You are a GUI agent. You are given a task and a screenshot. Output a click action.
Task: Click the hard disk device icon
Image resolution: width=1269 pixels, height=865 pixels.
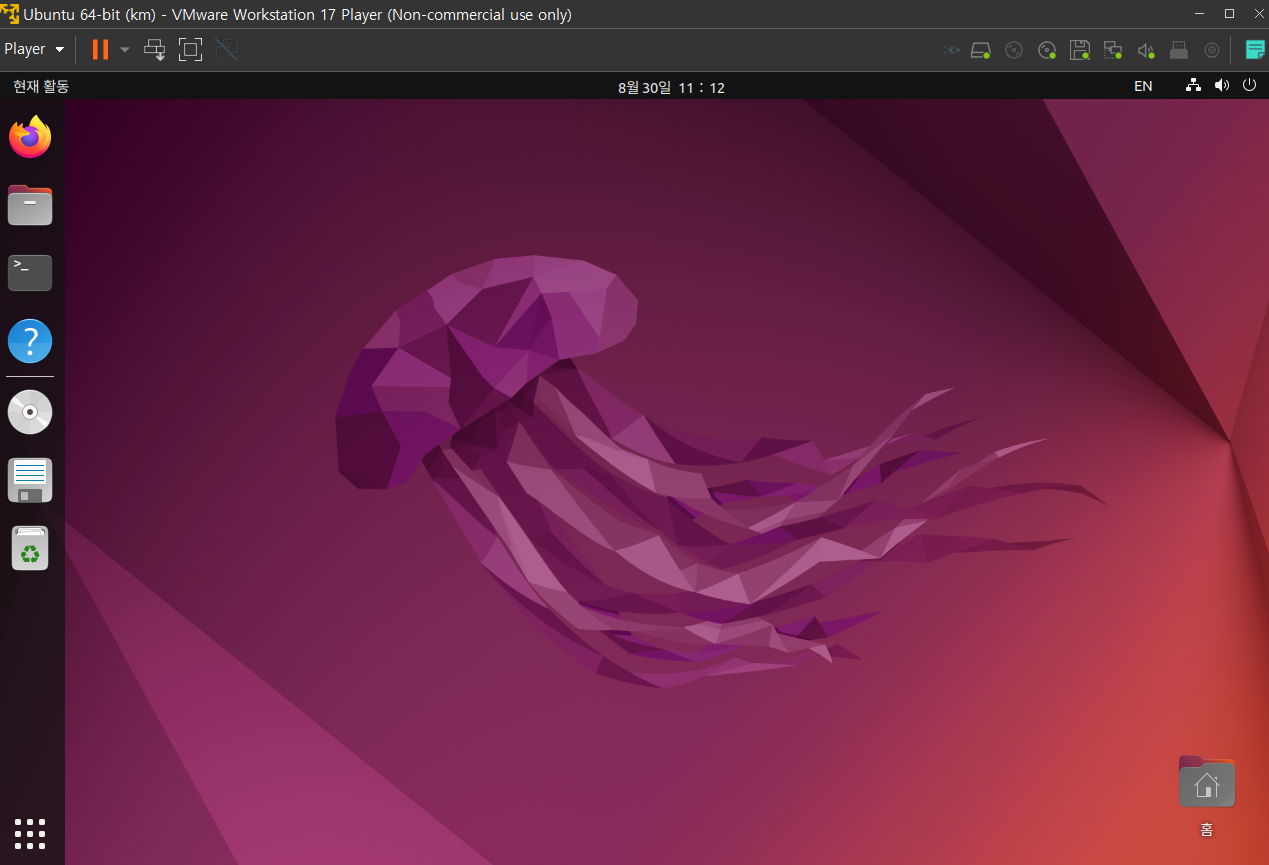coord(981,50)
